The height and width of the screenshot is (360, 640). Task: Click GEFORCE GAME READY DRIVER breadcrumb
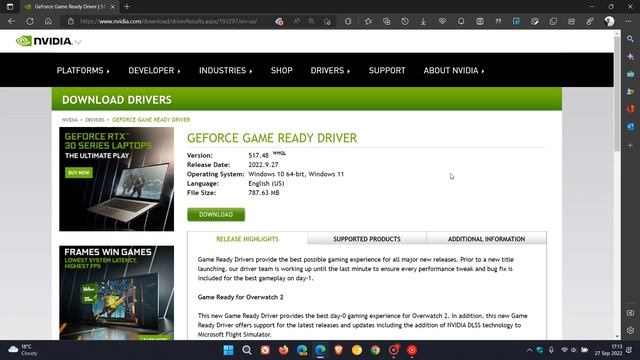[151, 120]
